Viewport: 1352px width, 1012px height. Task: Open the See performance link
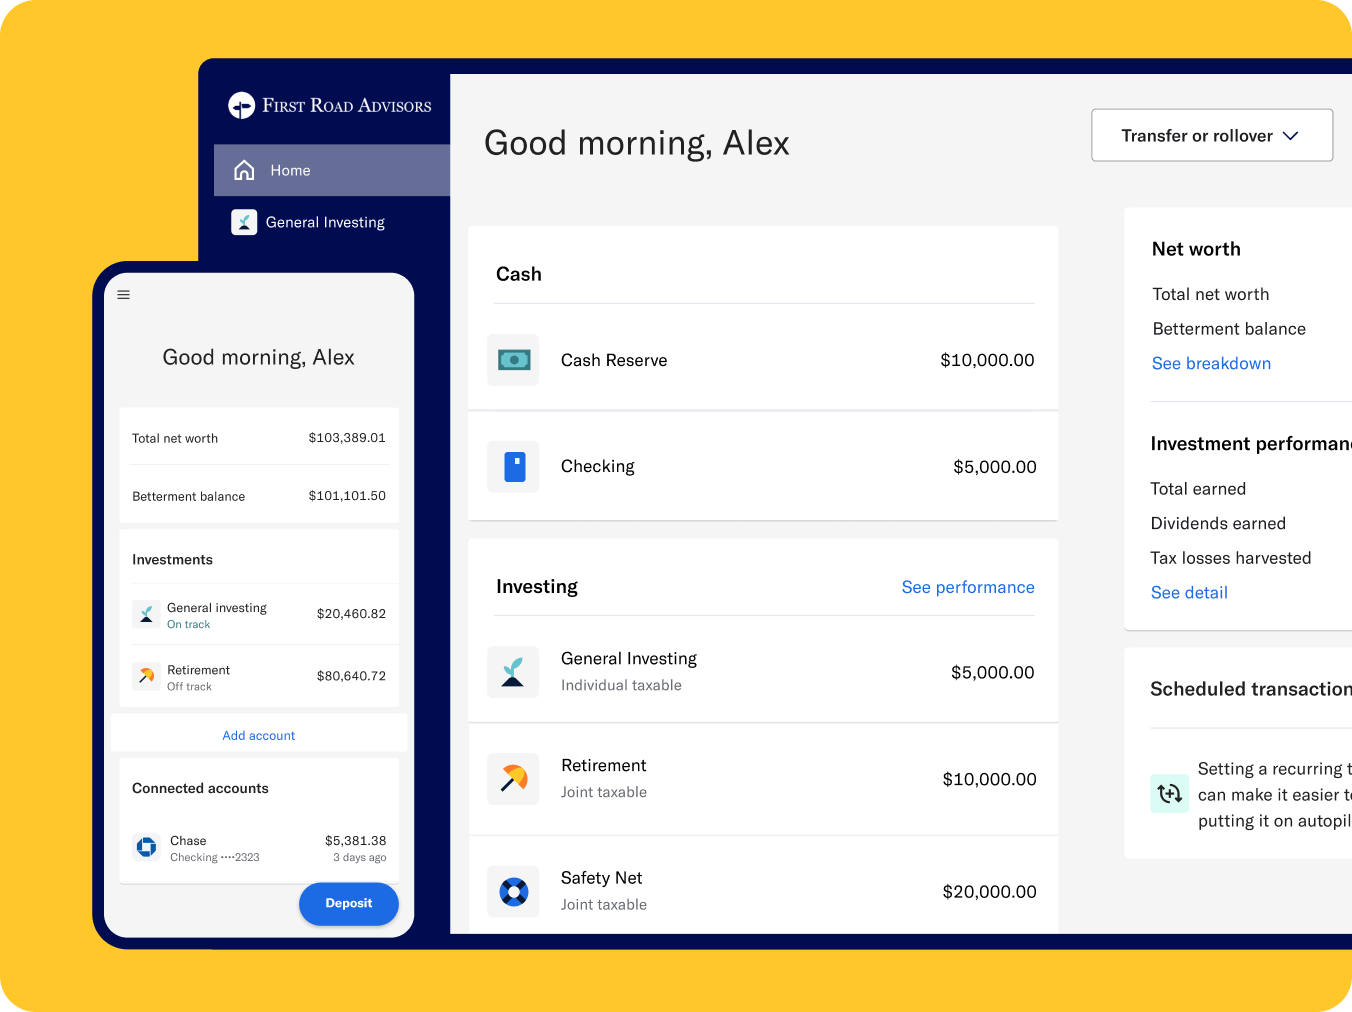967,587
